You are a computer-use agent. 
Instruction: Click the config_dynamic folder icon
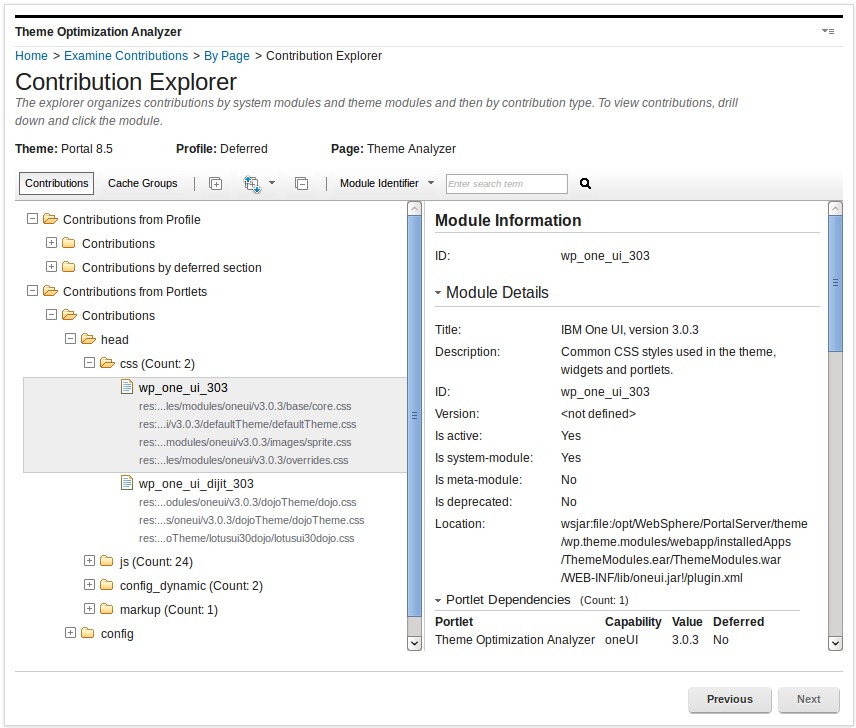point(105,585)
